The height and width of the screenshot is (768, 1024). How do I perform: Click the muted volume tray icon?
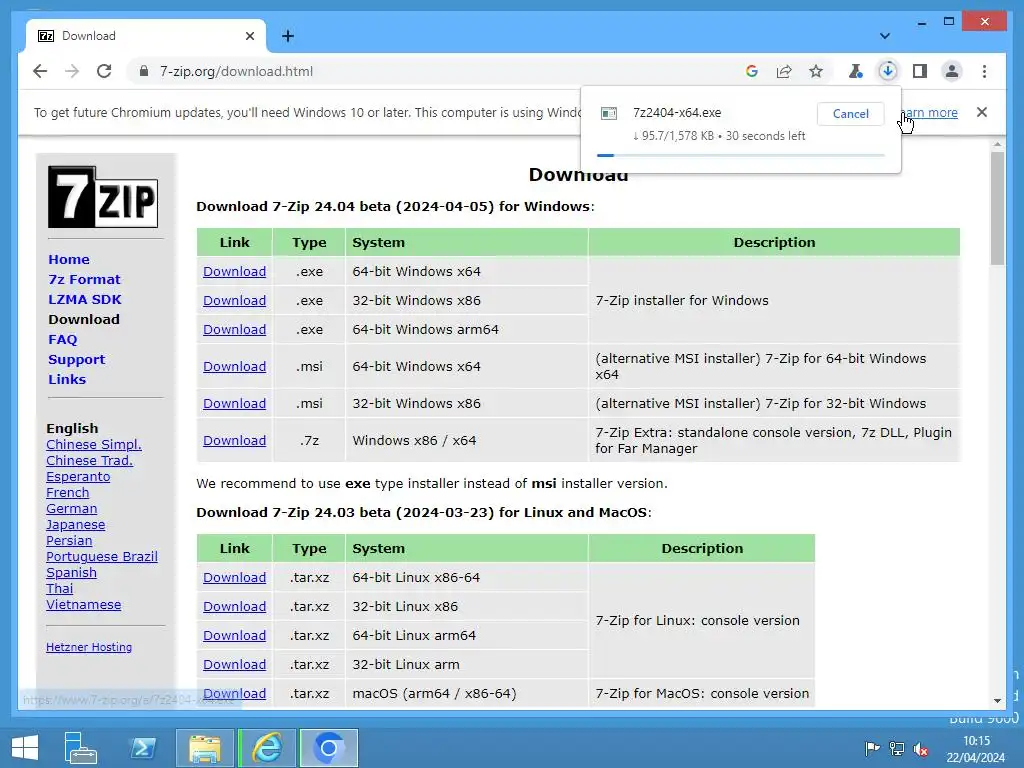[921, 749]
